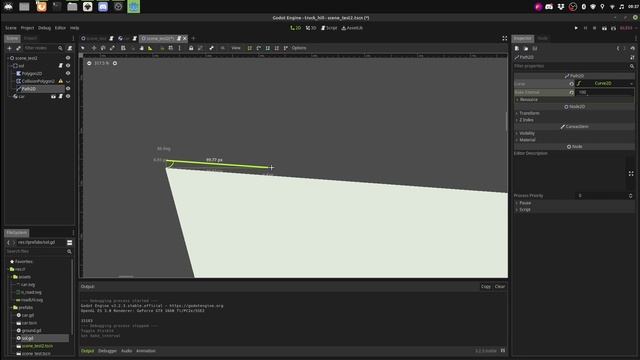The height and width of the screenshot is (360, 640).
Task: Click the skeleton bone options icon
Action: 211,48
